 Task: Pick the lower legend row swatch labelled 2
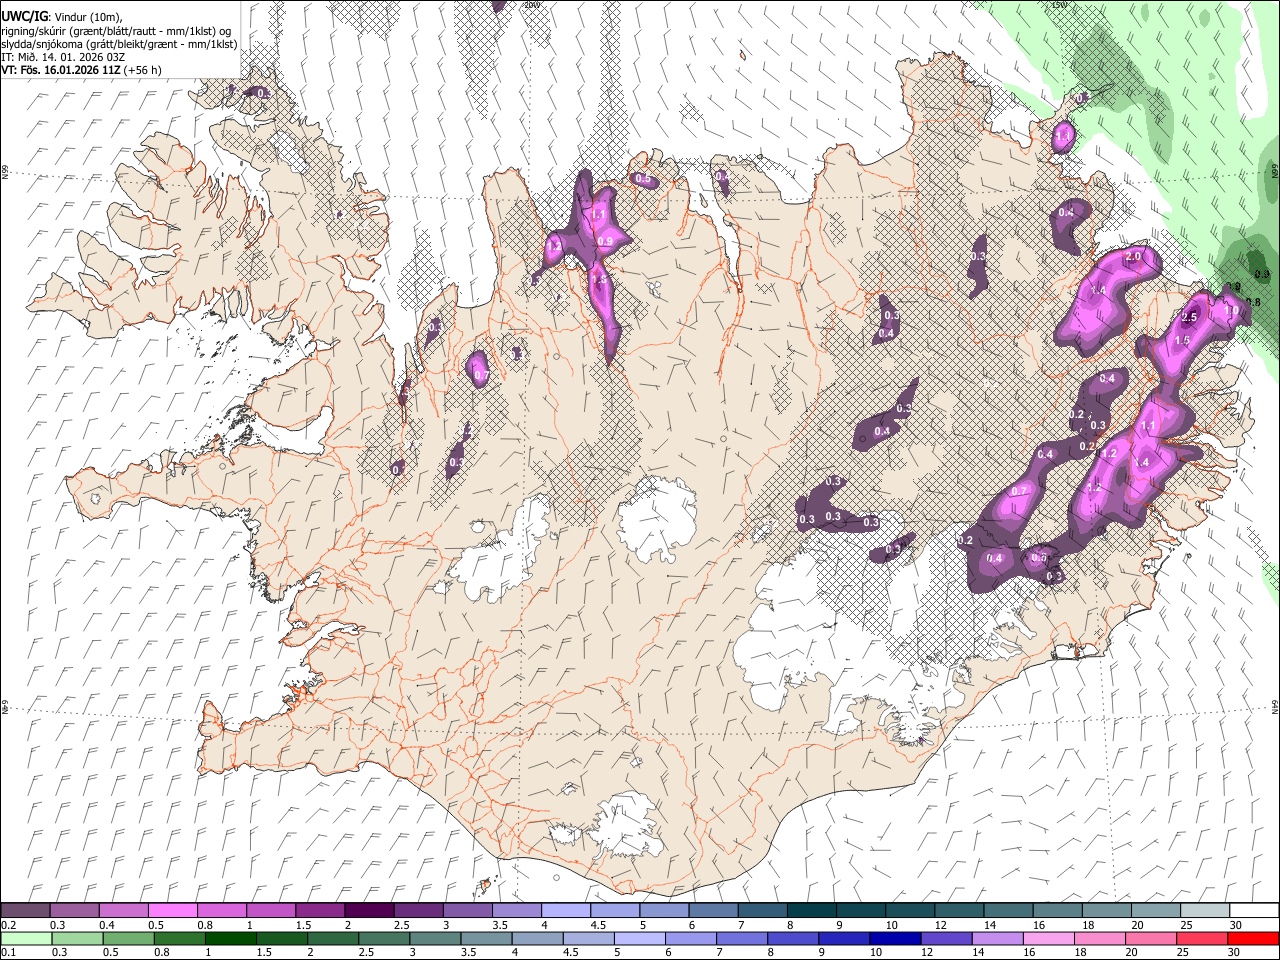click(332, 938)
